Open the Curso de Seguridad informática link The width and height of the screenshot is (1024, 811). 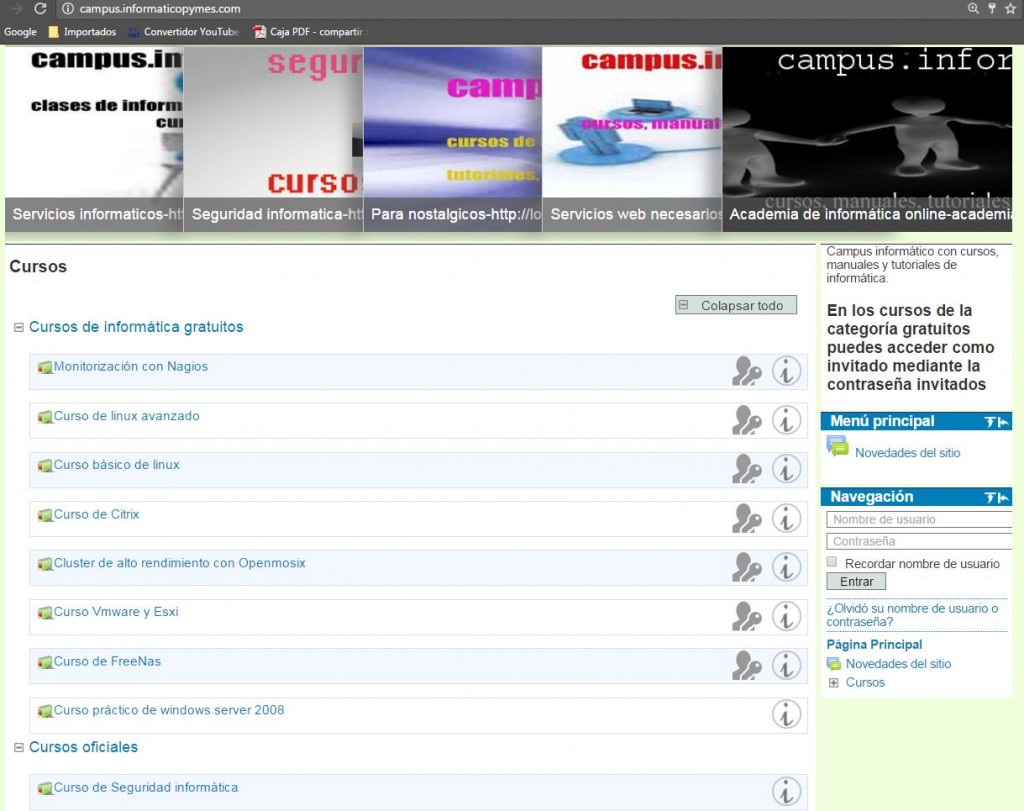(146, 787)
